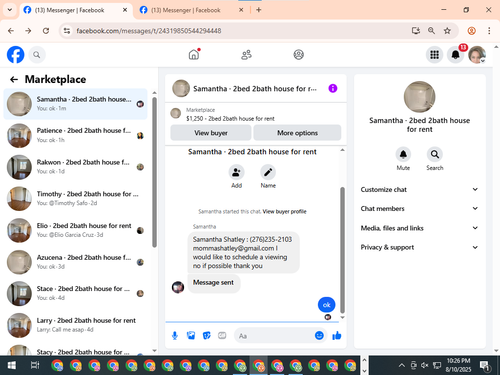This screenshot has width=500, height=375.
Task: Click the Message sent bubble
Action: [x=214, y=283]
